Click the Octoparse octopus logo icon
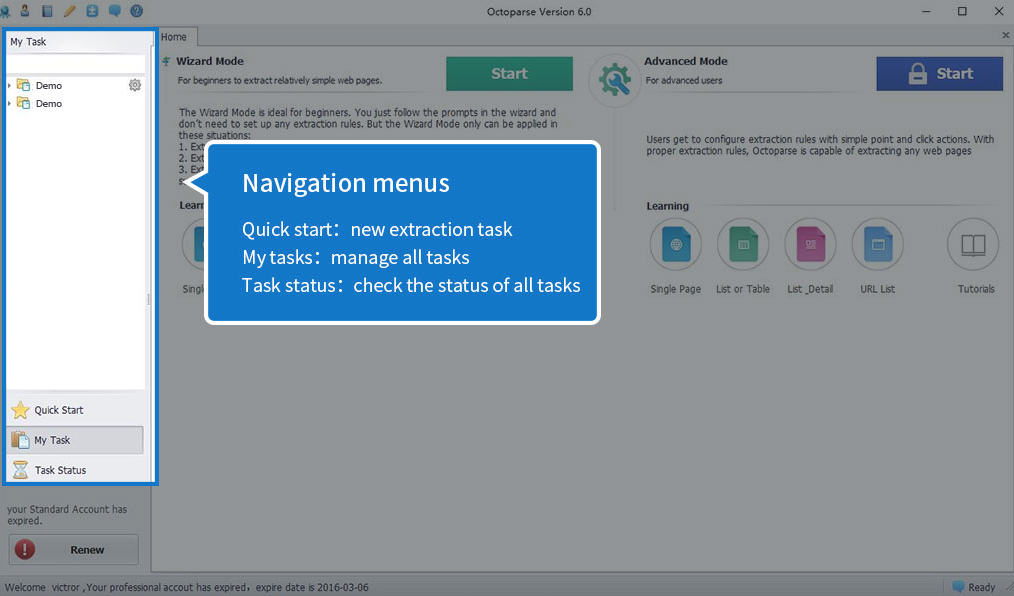The height and width of the screenshot is (596, 1014). point(5,11)
